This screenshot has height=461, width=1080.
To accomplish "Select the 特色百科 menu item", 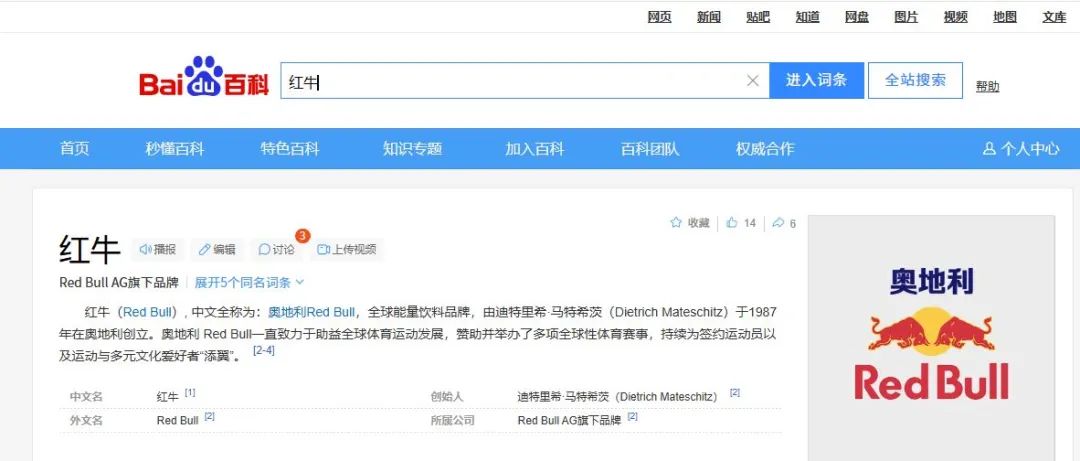I will pos(290,148).
